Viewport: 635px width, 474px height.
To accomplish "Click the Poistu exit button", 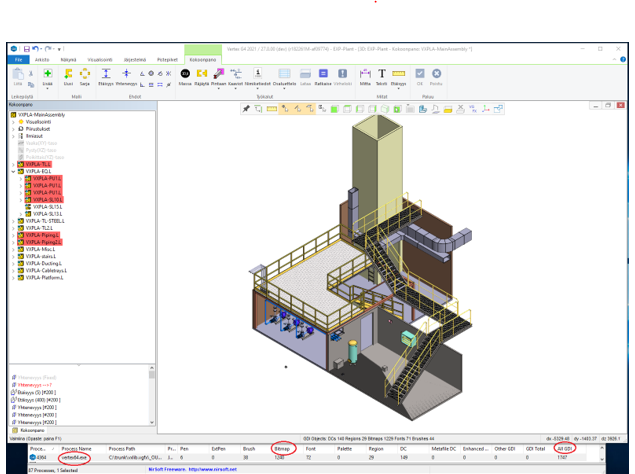I will [437, 75].
